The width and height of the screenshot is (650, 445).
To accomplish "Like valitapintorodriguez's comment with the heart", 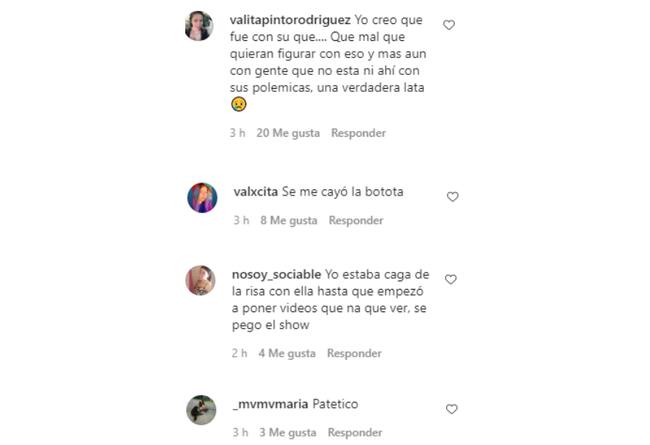I will click(449, 25).
